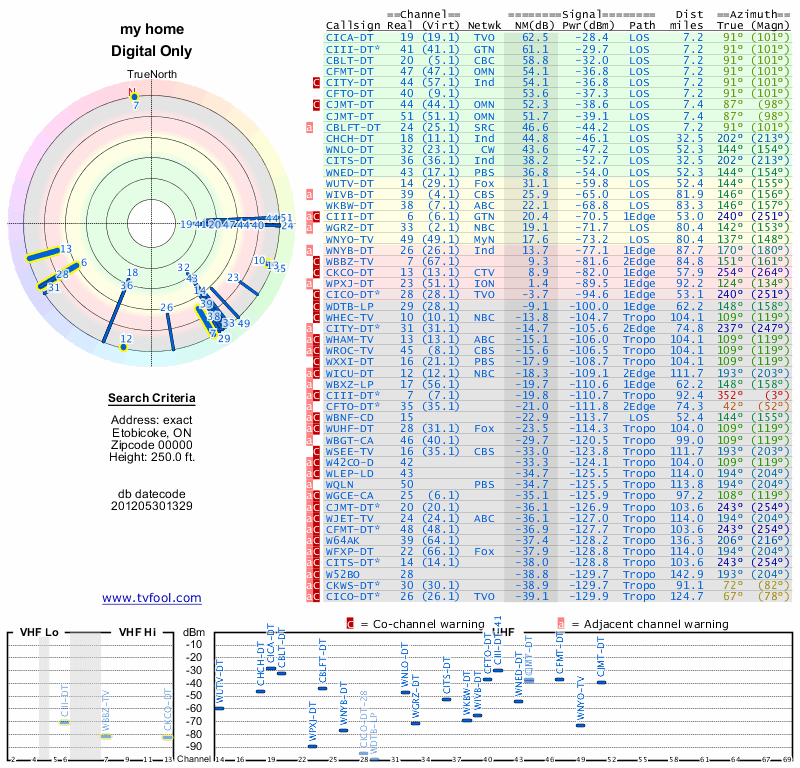800x768 pixels.
Task: Click the red co-channel warning legend icon
Action: click(350, 623)
